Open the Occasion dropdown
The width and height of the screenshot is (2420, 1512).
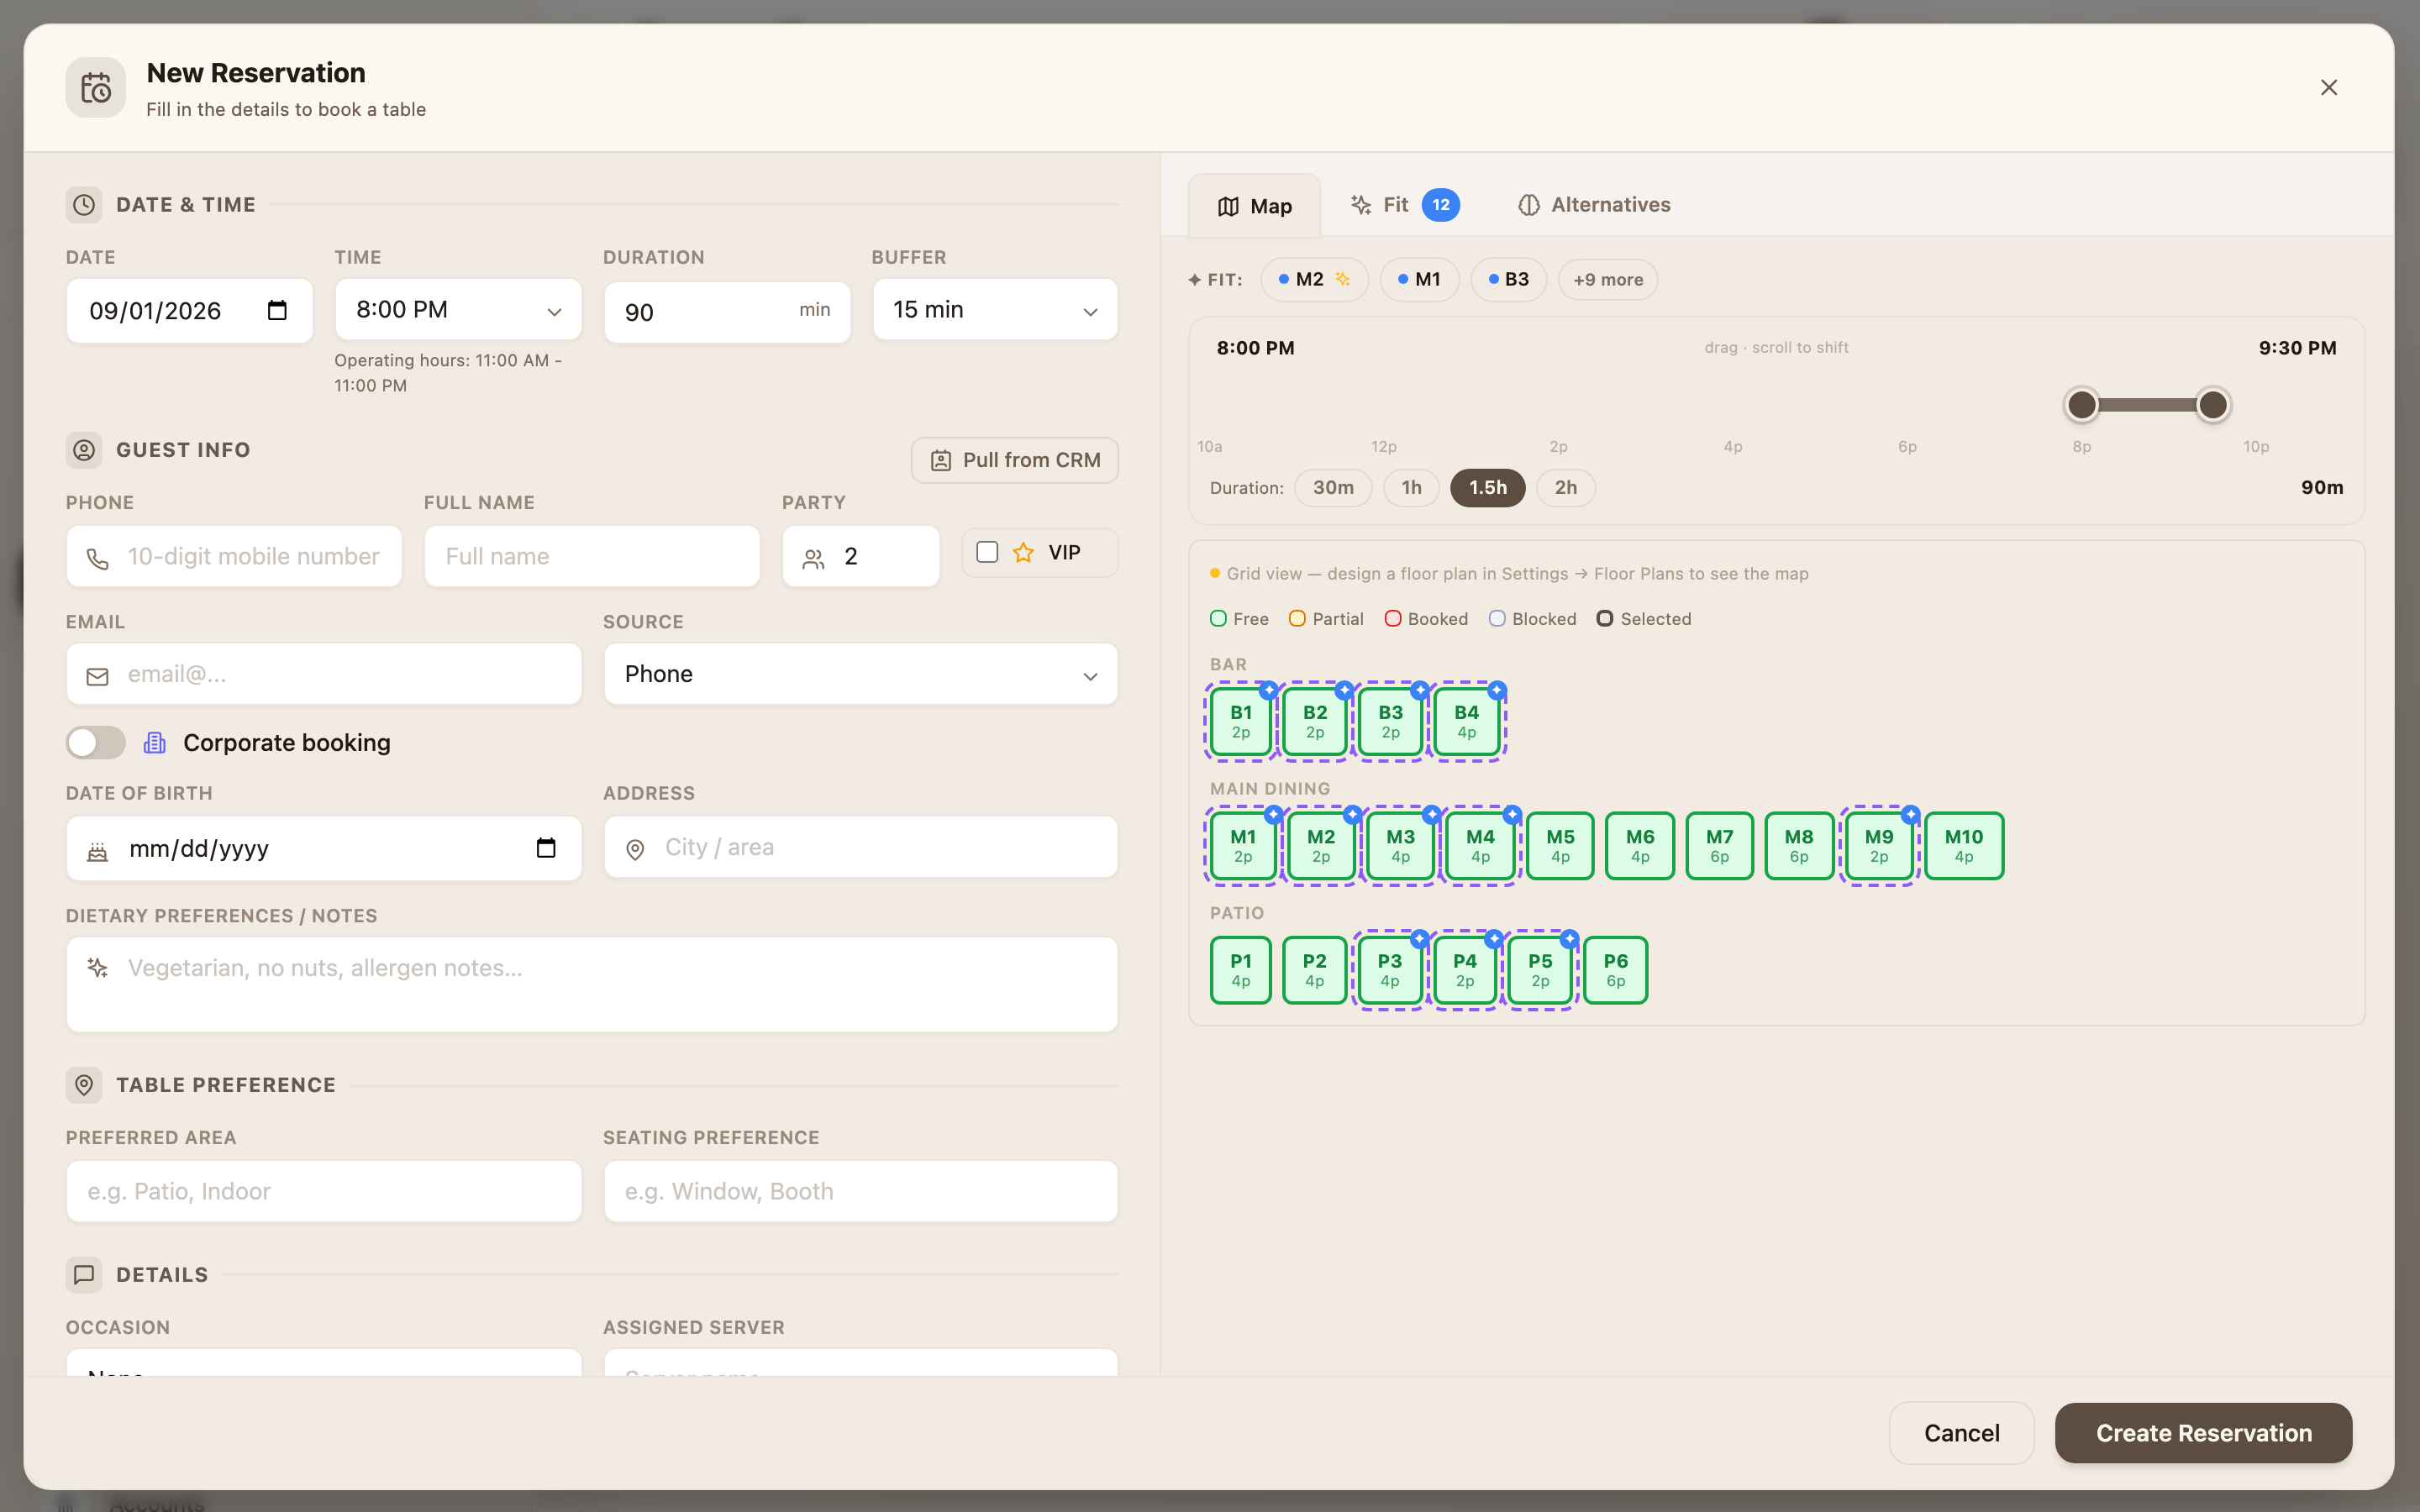coord(324,1362)
